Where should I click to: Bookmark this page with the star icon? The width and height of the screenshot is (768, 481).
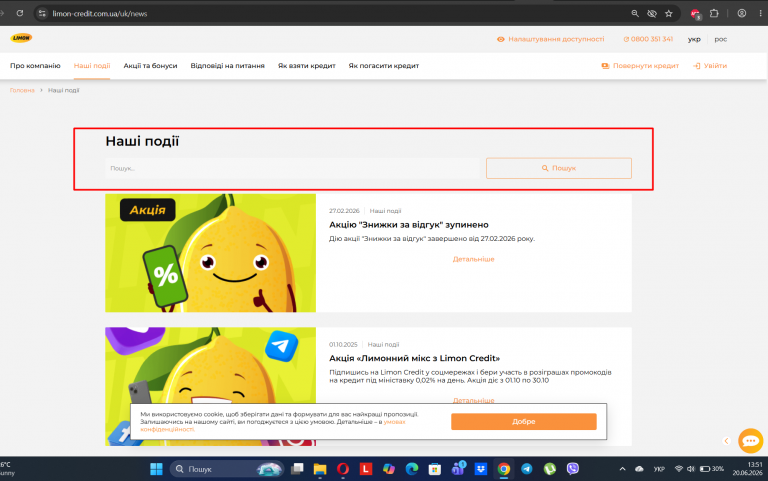point(669,13)
